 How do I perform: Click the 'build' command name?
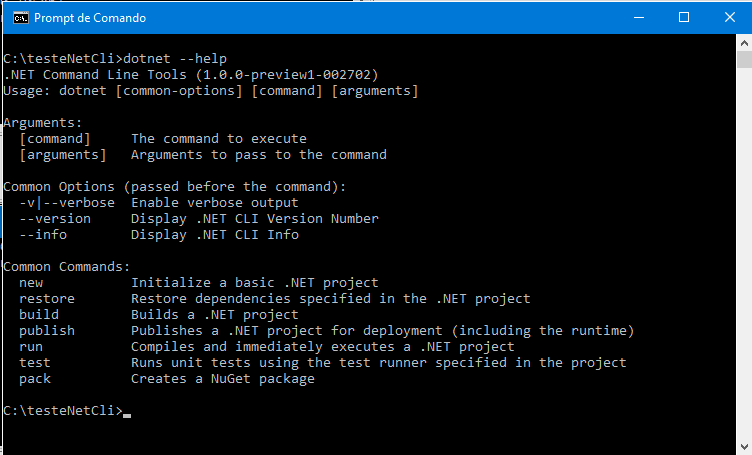[39, 315]
